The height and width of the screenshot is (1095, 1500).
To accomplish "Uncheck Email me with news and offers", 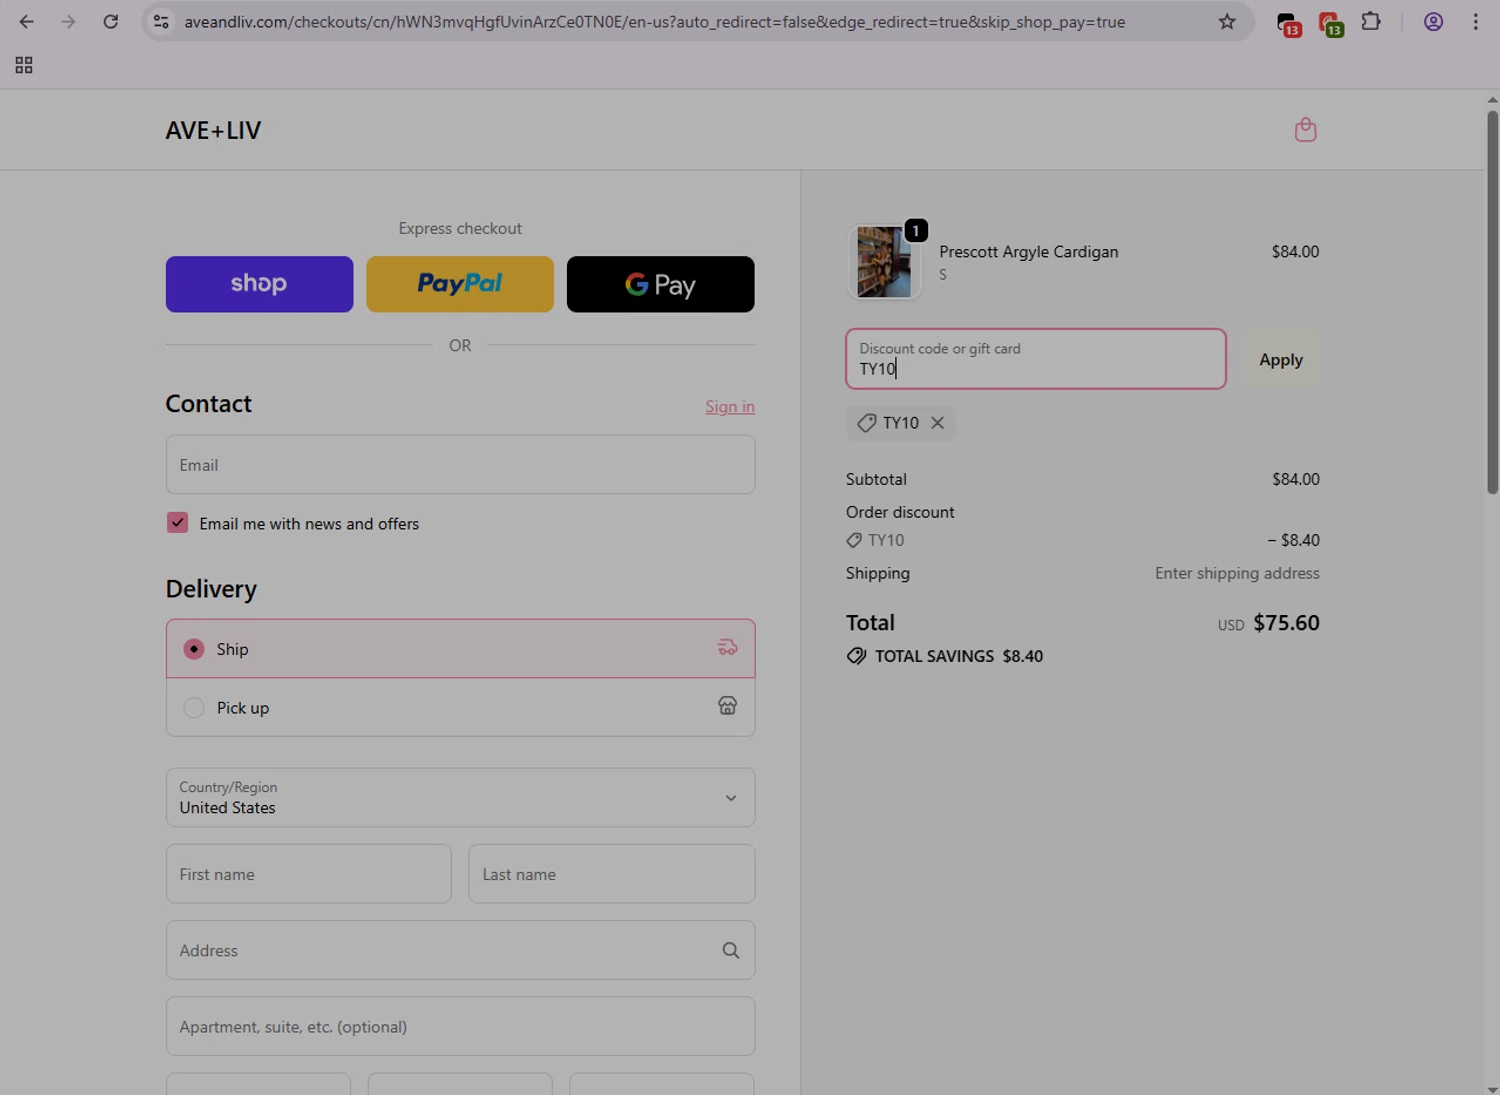I will pyautogui.click(x=177, y=523).
